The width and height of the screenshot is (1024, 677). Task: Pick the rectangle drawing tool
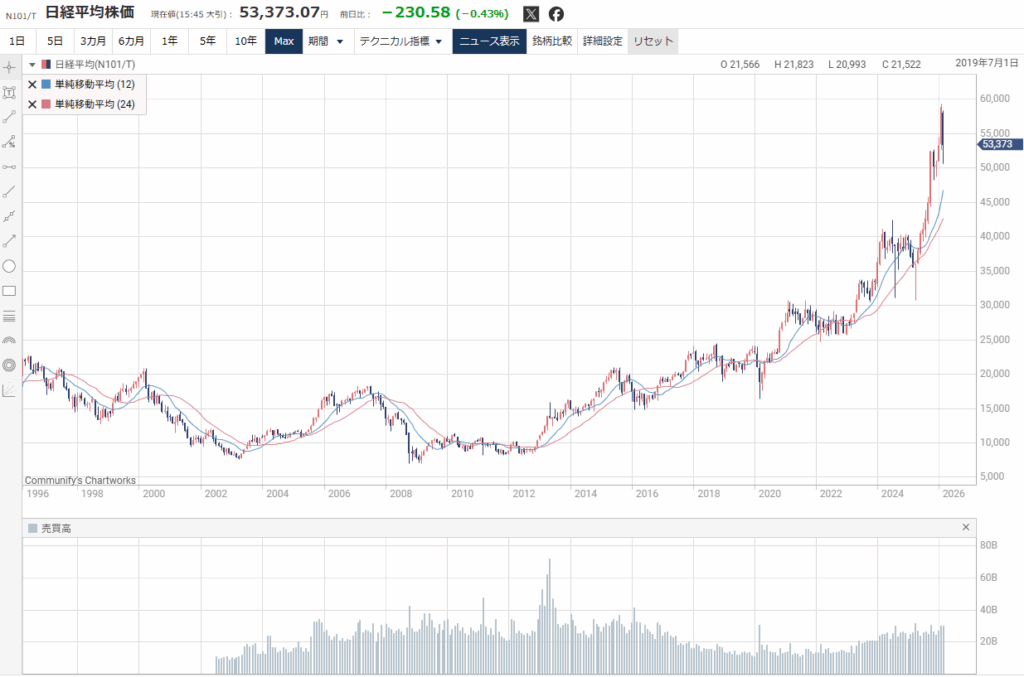click(x=9, y=291)
